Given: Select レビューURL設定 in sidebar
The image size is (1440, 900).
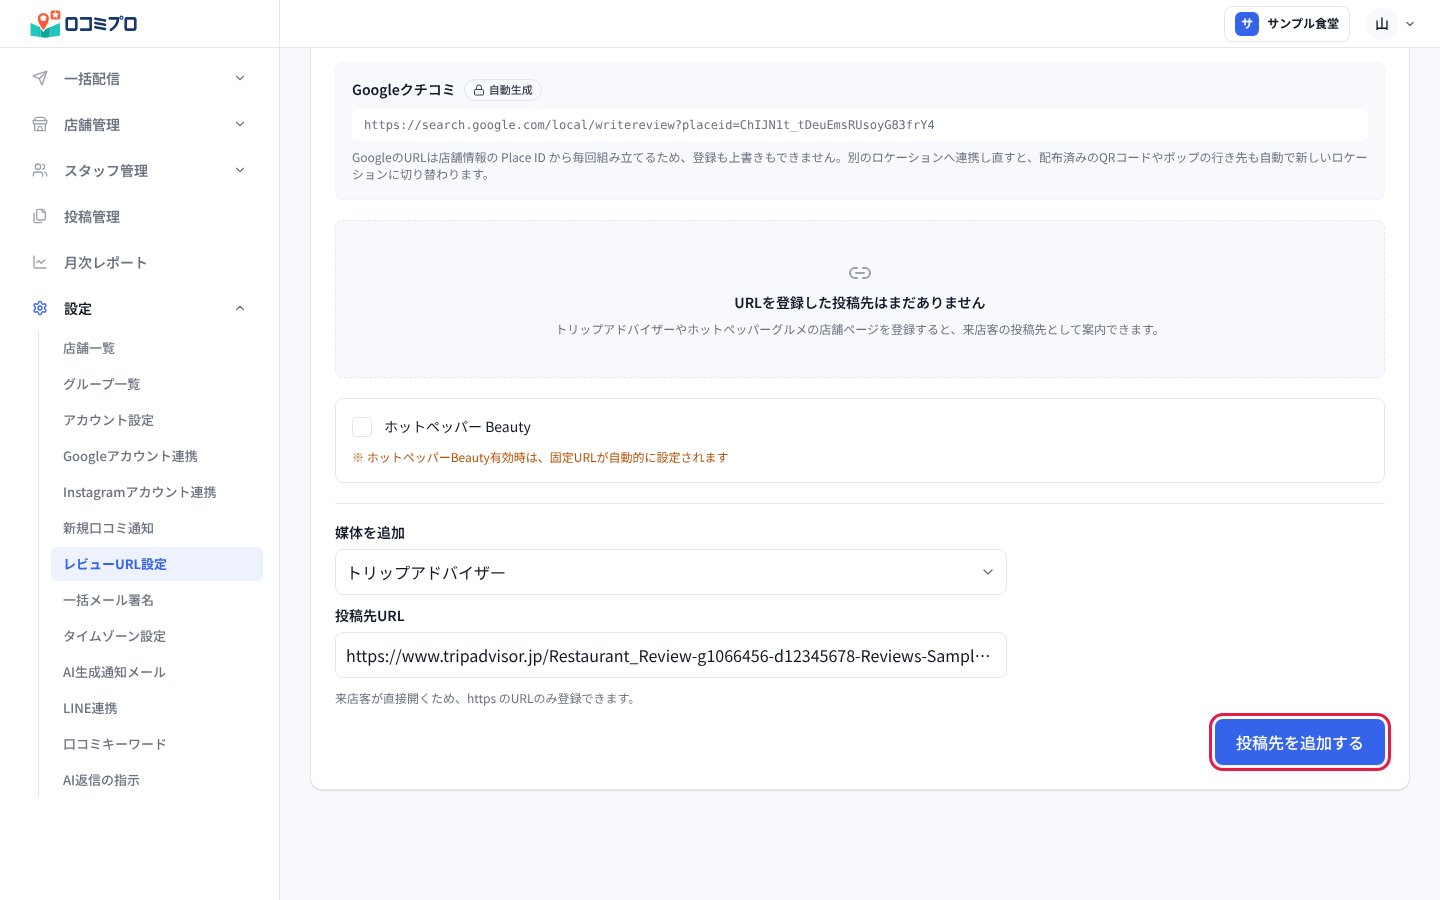Looking at the screenshot, I should 157,564.
